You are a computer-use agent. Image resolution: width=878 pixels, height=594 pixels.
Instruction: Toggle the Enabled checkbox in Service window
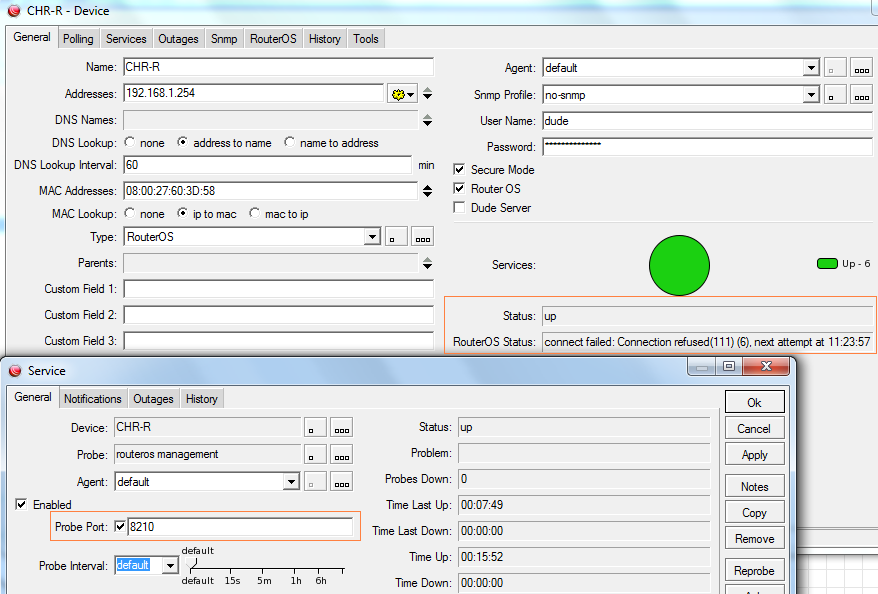21,504
